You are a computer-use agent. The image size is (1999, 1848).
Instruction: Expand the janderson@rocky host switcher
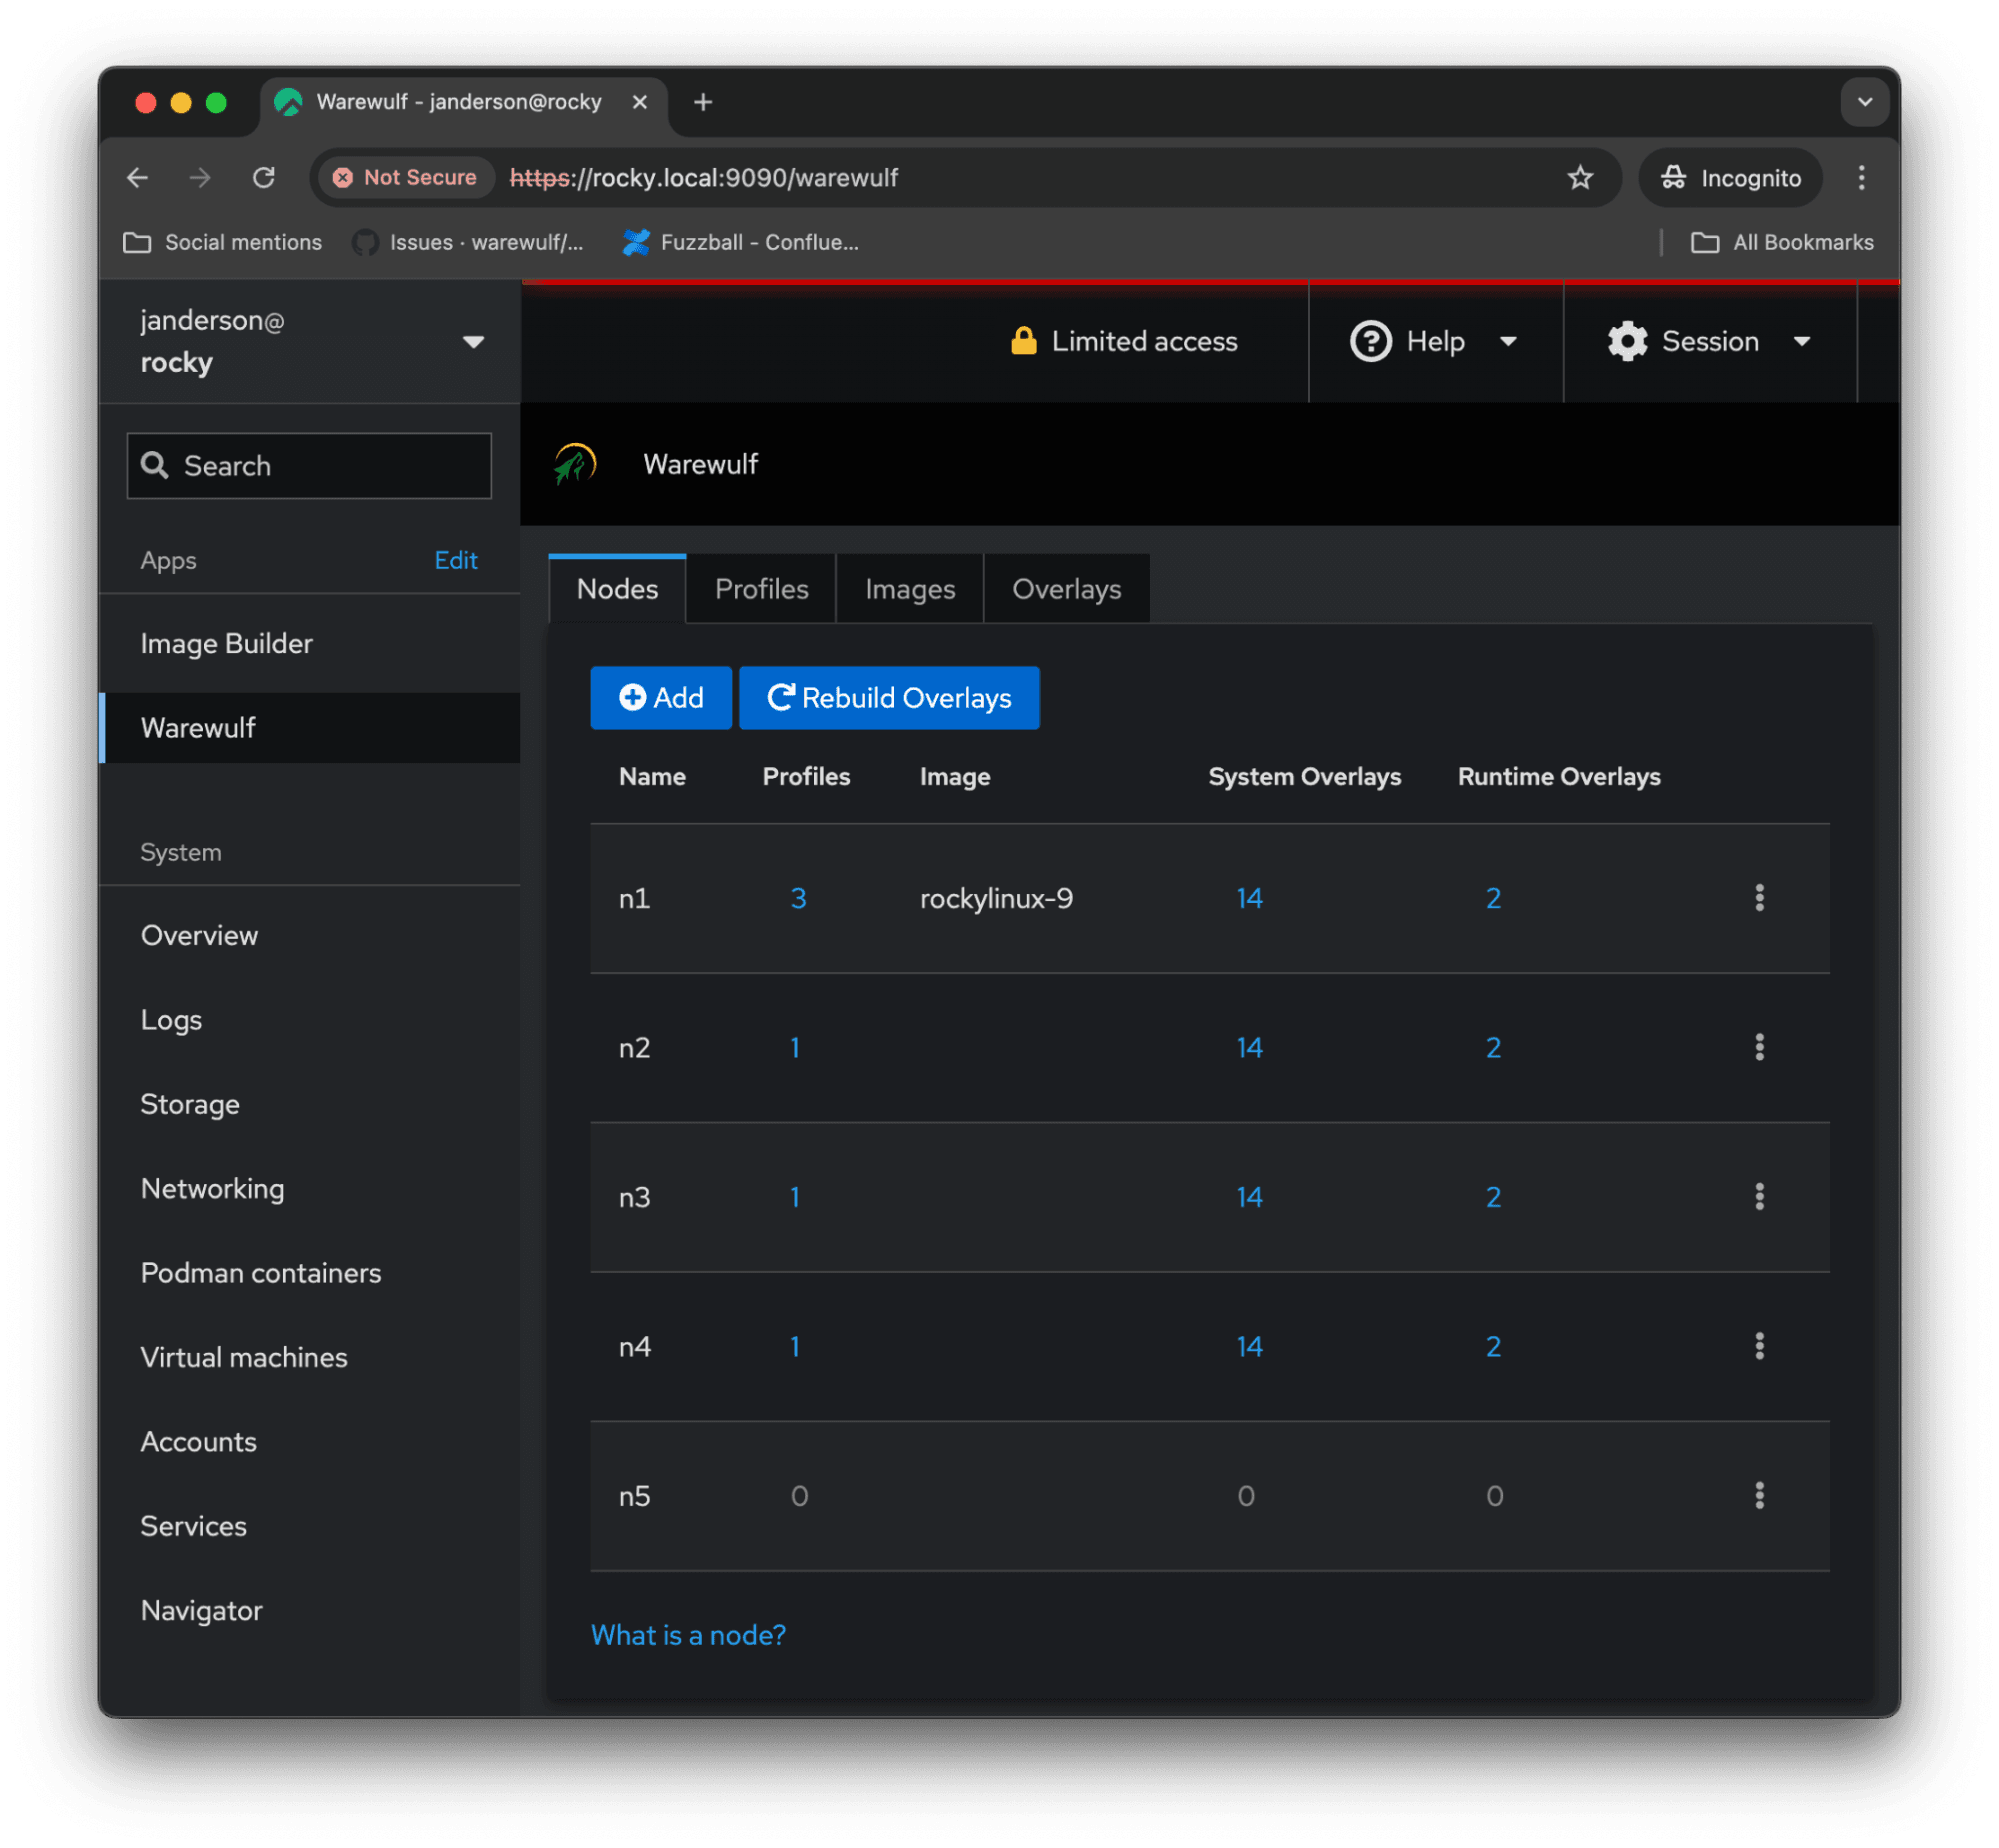click(x=310, y=342)
